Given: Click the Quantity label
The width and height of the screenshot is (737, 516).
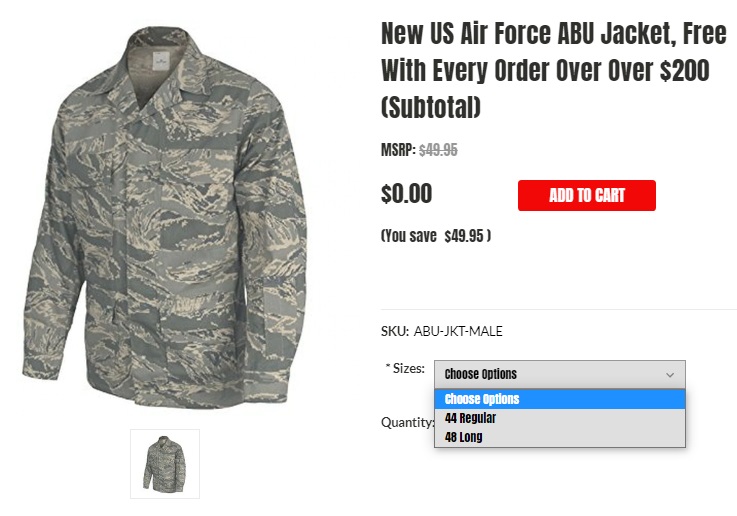Looking at the screenshot, I should 407,422.
